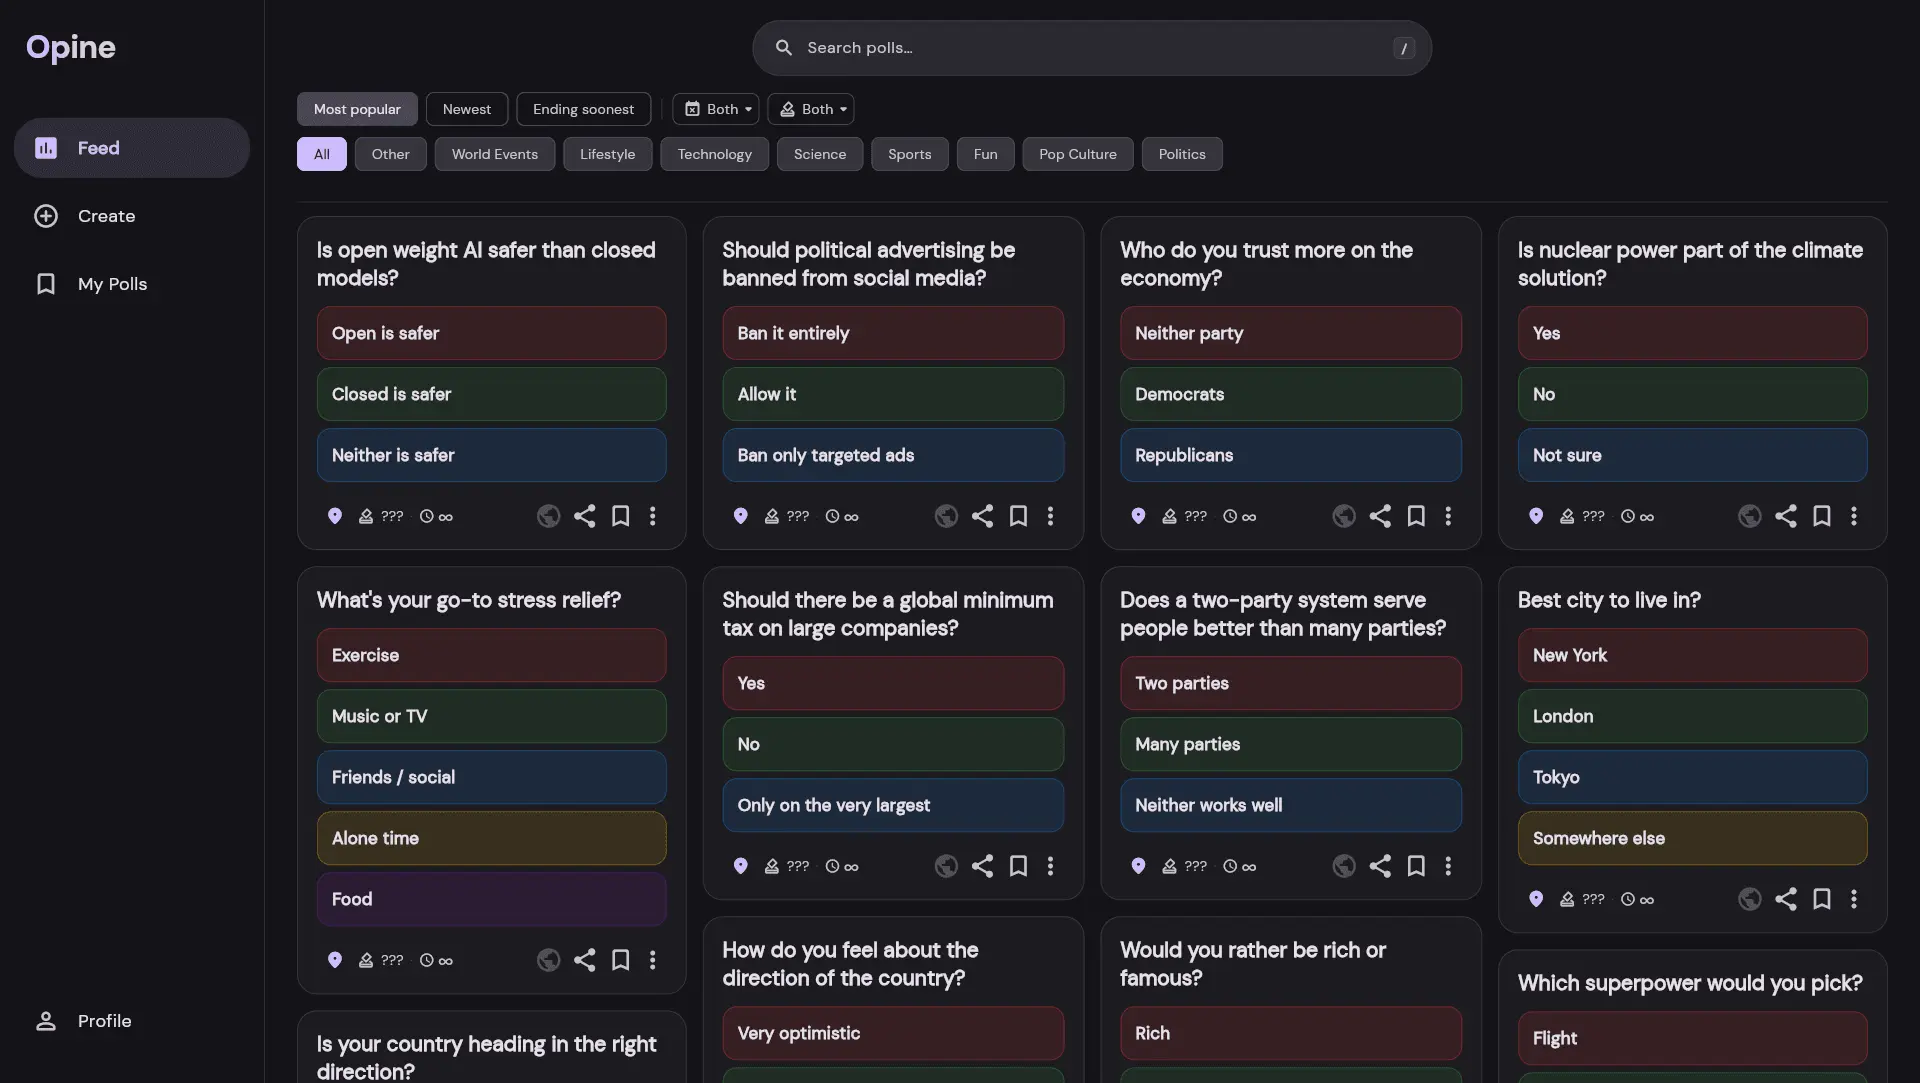Sort polls by Most popular

point(357,109)
